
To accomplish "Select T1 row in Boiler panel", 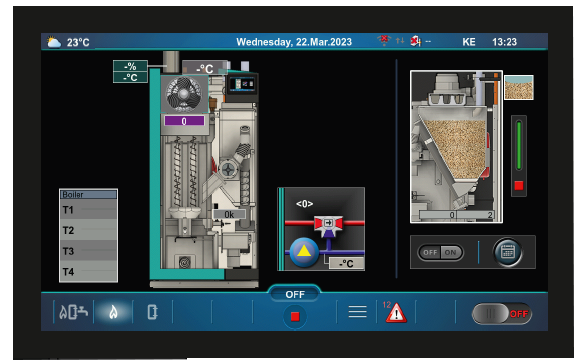I will pyautogui.click(x=88, y=210).
